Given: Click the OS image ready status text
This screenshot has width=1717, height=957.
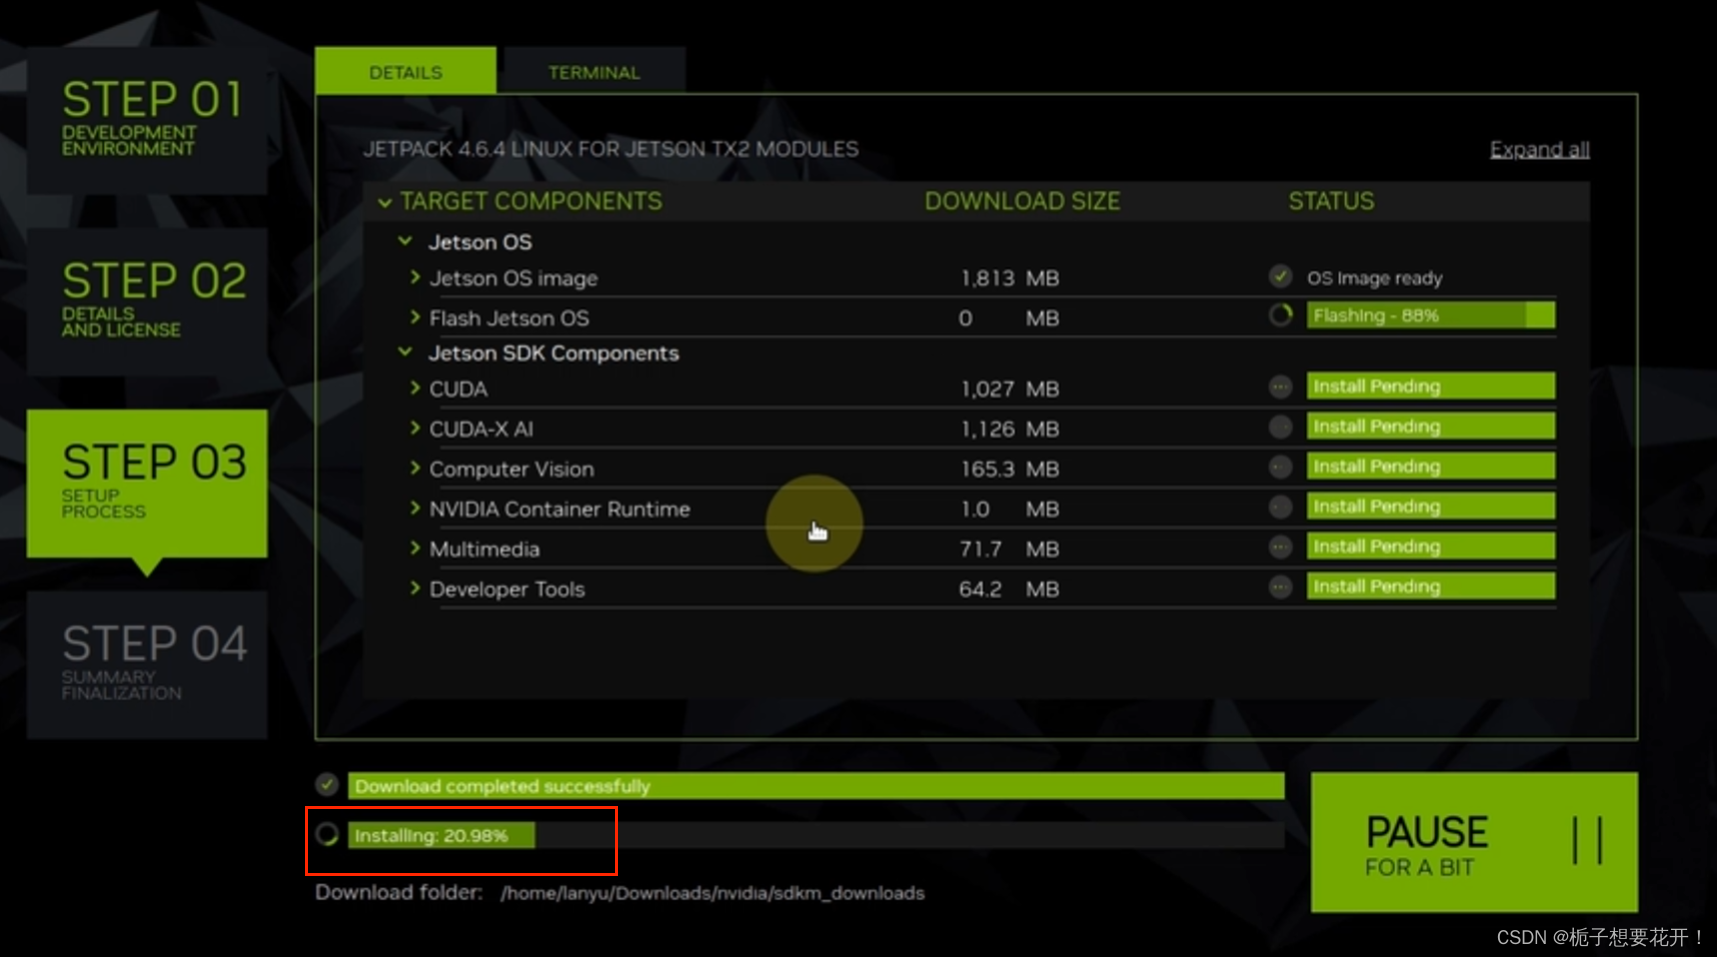Looking at the screenshot, I should click(x=1375, y=278).
